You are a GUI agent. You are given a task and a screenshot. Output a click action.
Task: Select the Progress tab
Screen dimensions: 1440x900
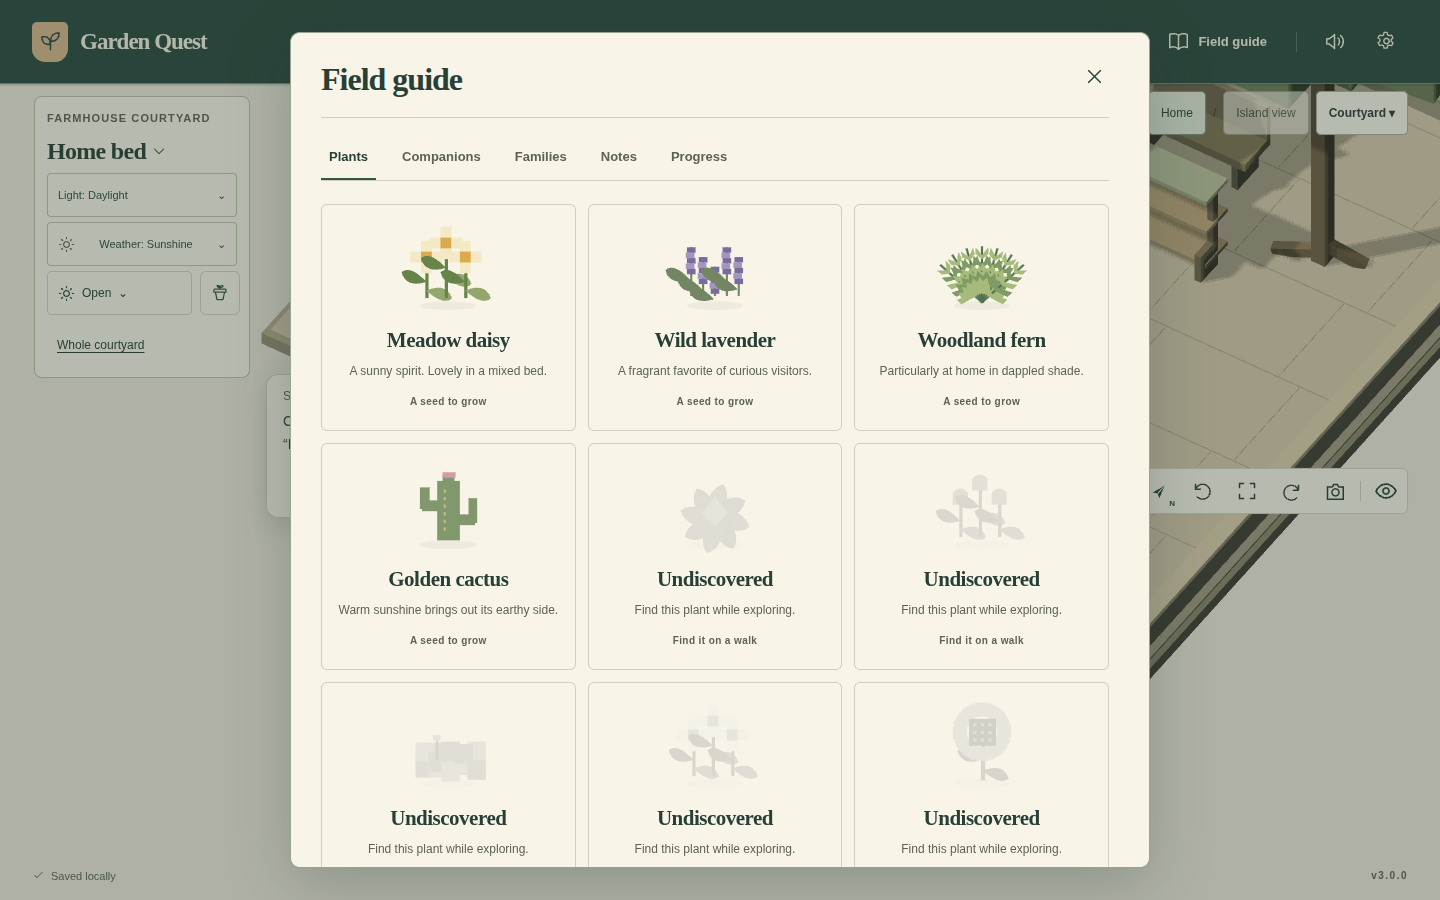[x=699, y=157]
